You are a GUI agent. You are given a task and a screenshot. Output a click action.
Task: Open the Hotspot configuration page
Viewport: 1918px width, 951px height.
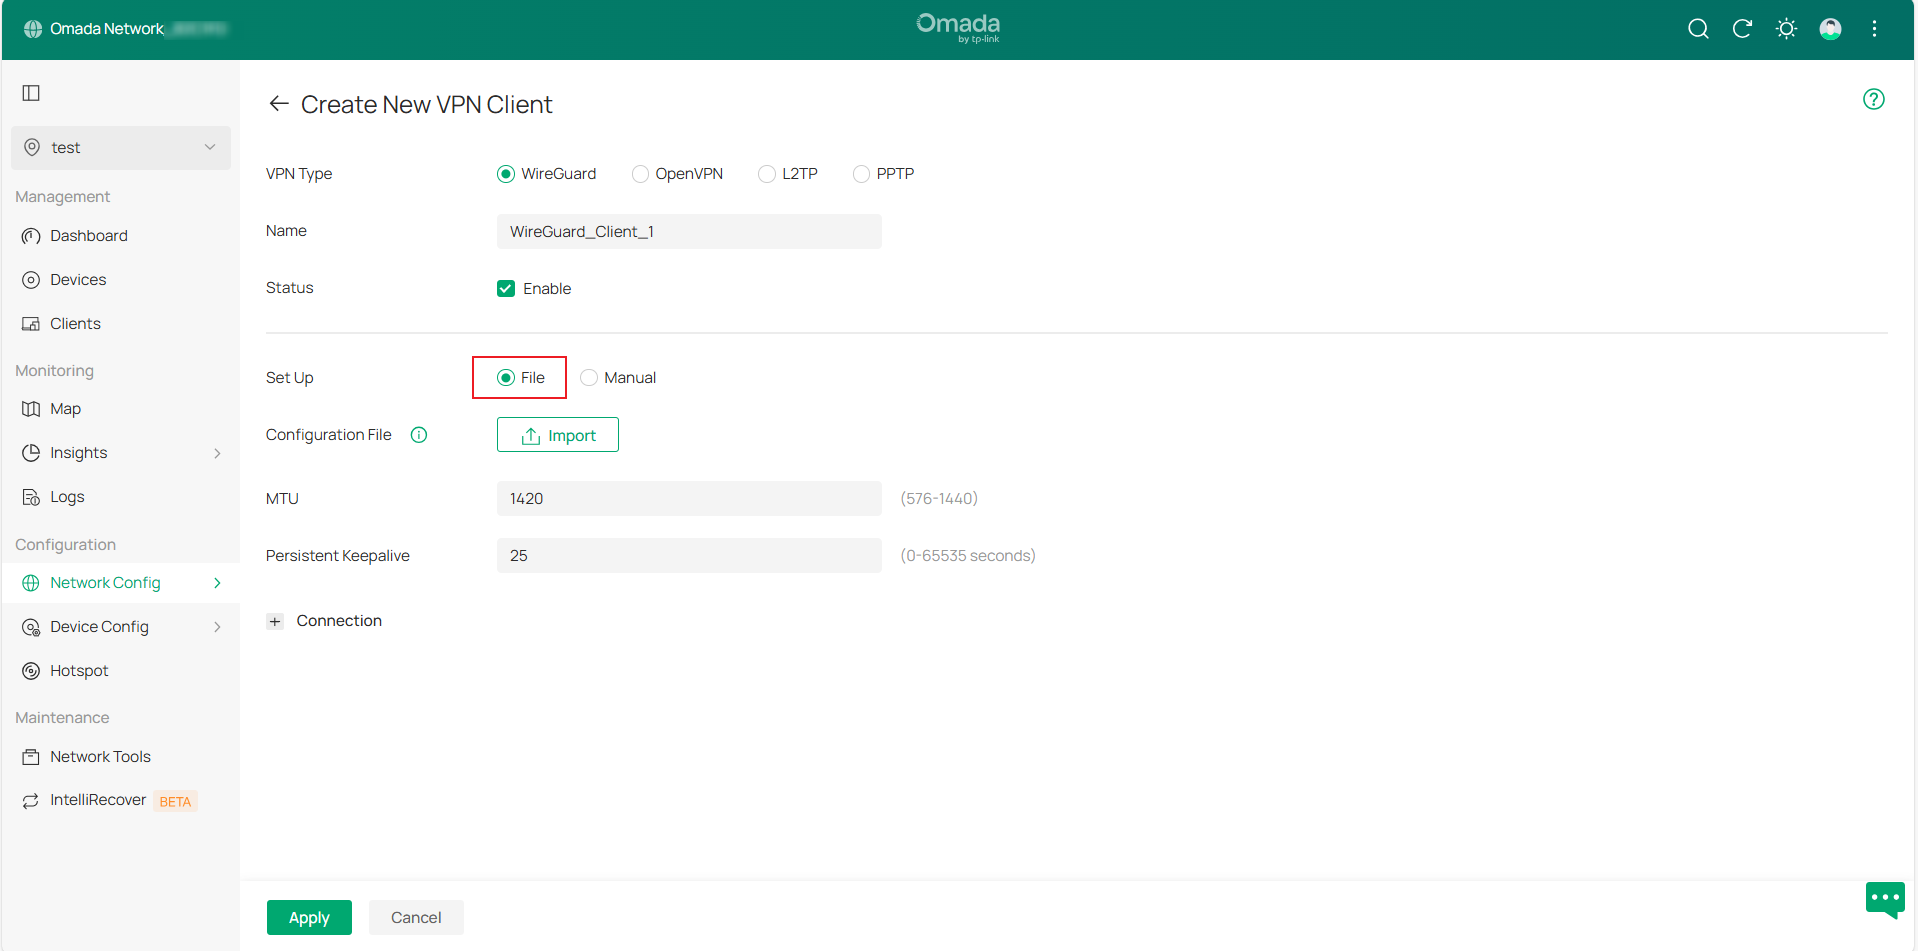click(x=79, y=670)
